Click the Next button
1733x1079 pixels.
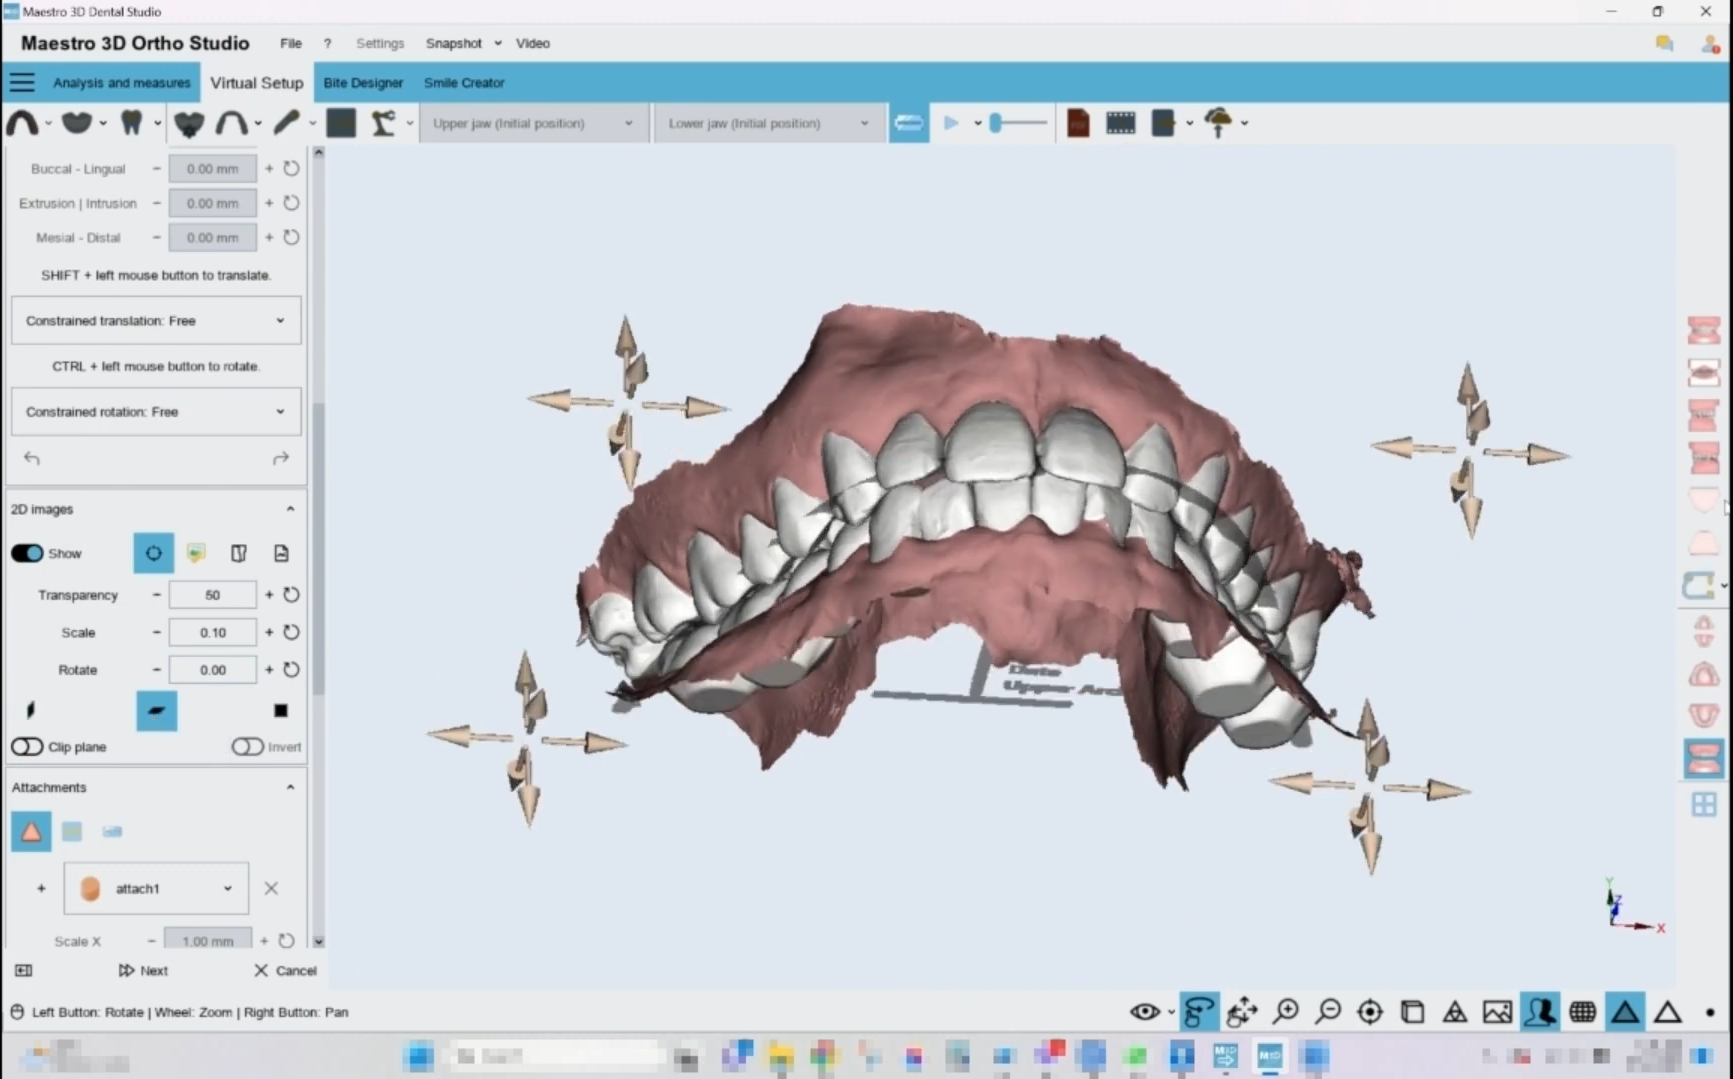[143, 970]
